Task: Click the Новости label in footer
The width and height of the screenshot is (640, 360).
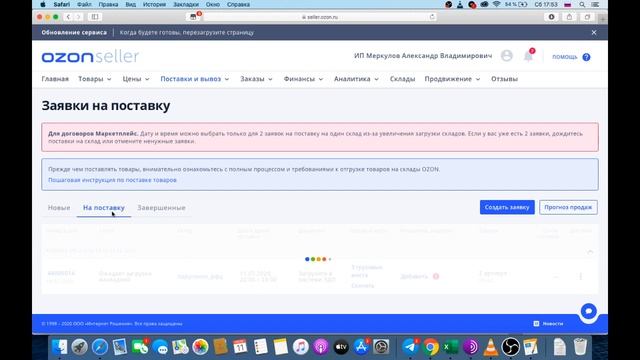Action: pyautogui.click(x=553, y=324)
